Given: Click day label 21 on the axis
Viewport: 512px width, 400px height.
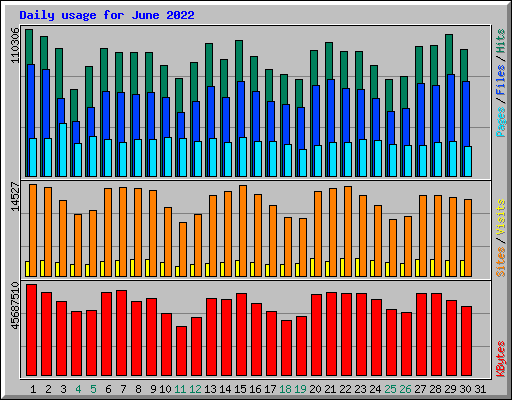Looking at the screenshot, I should [330, 389].
